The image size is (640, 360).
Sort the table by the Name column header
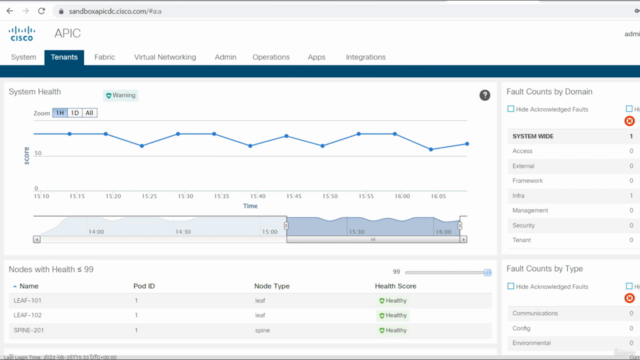click(29, 286)
